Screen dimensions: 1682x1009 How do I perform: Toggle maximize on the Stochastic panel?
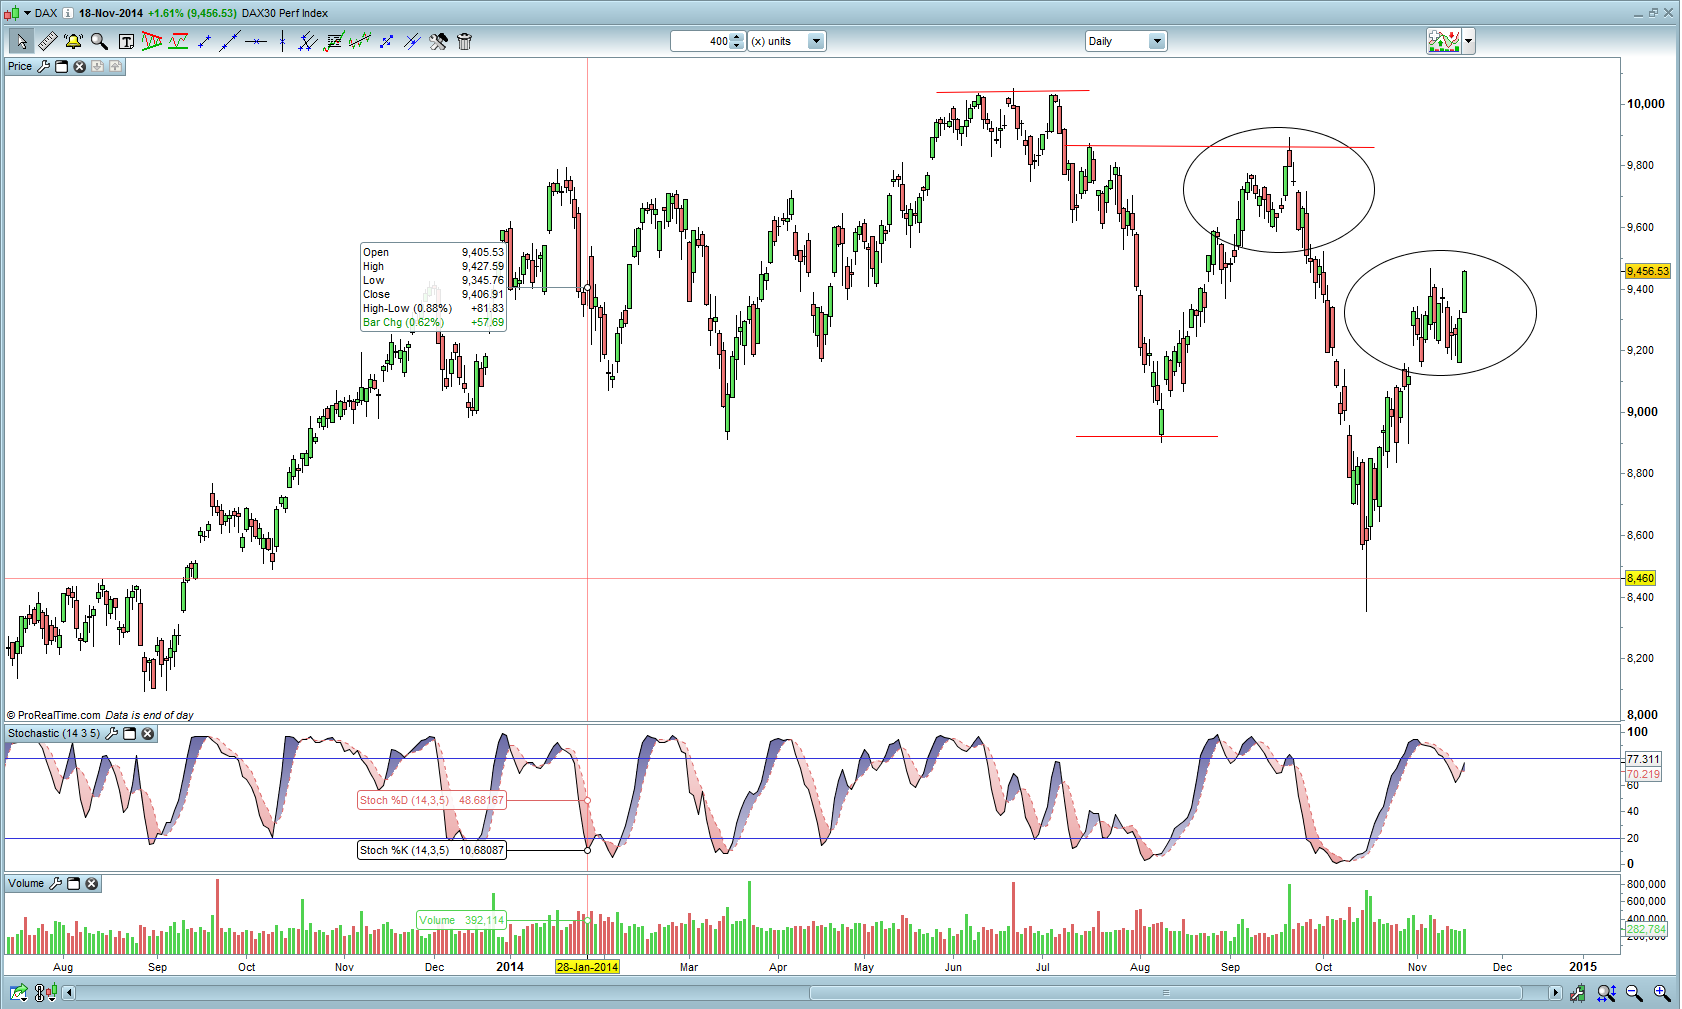129,734
